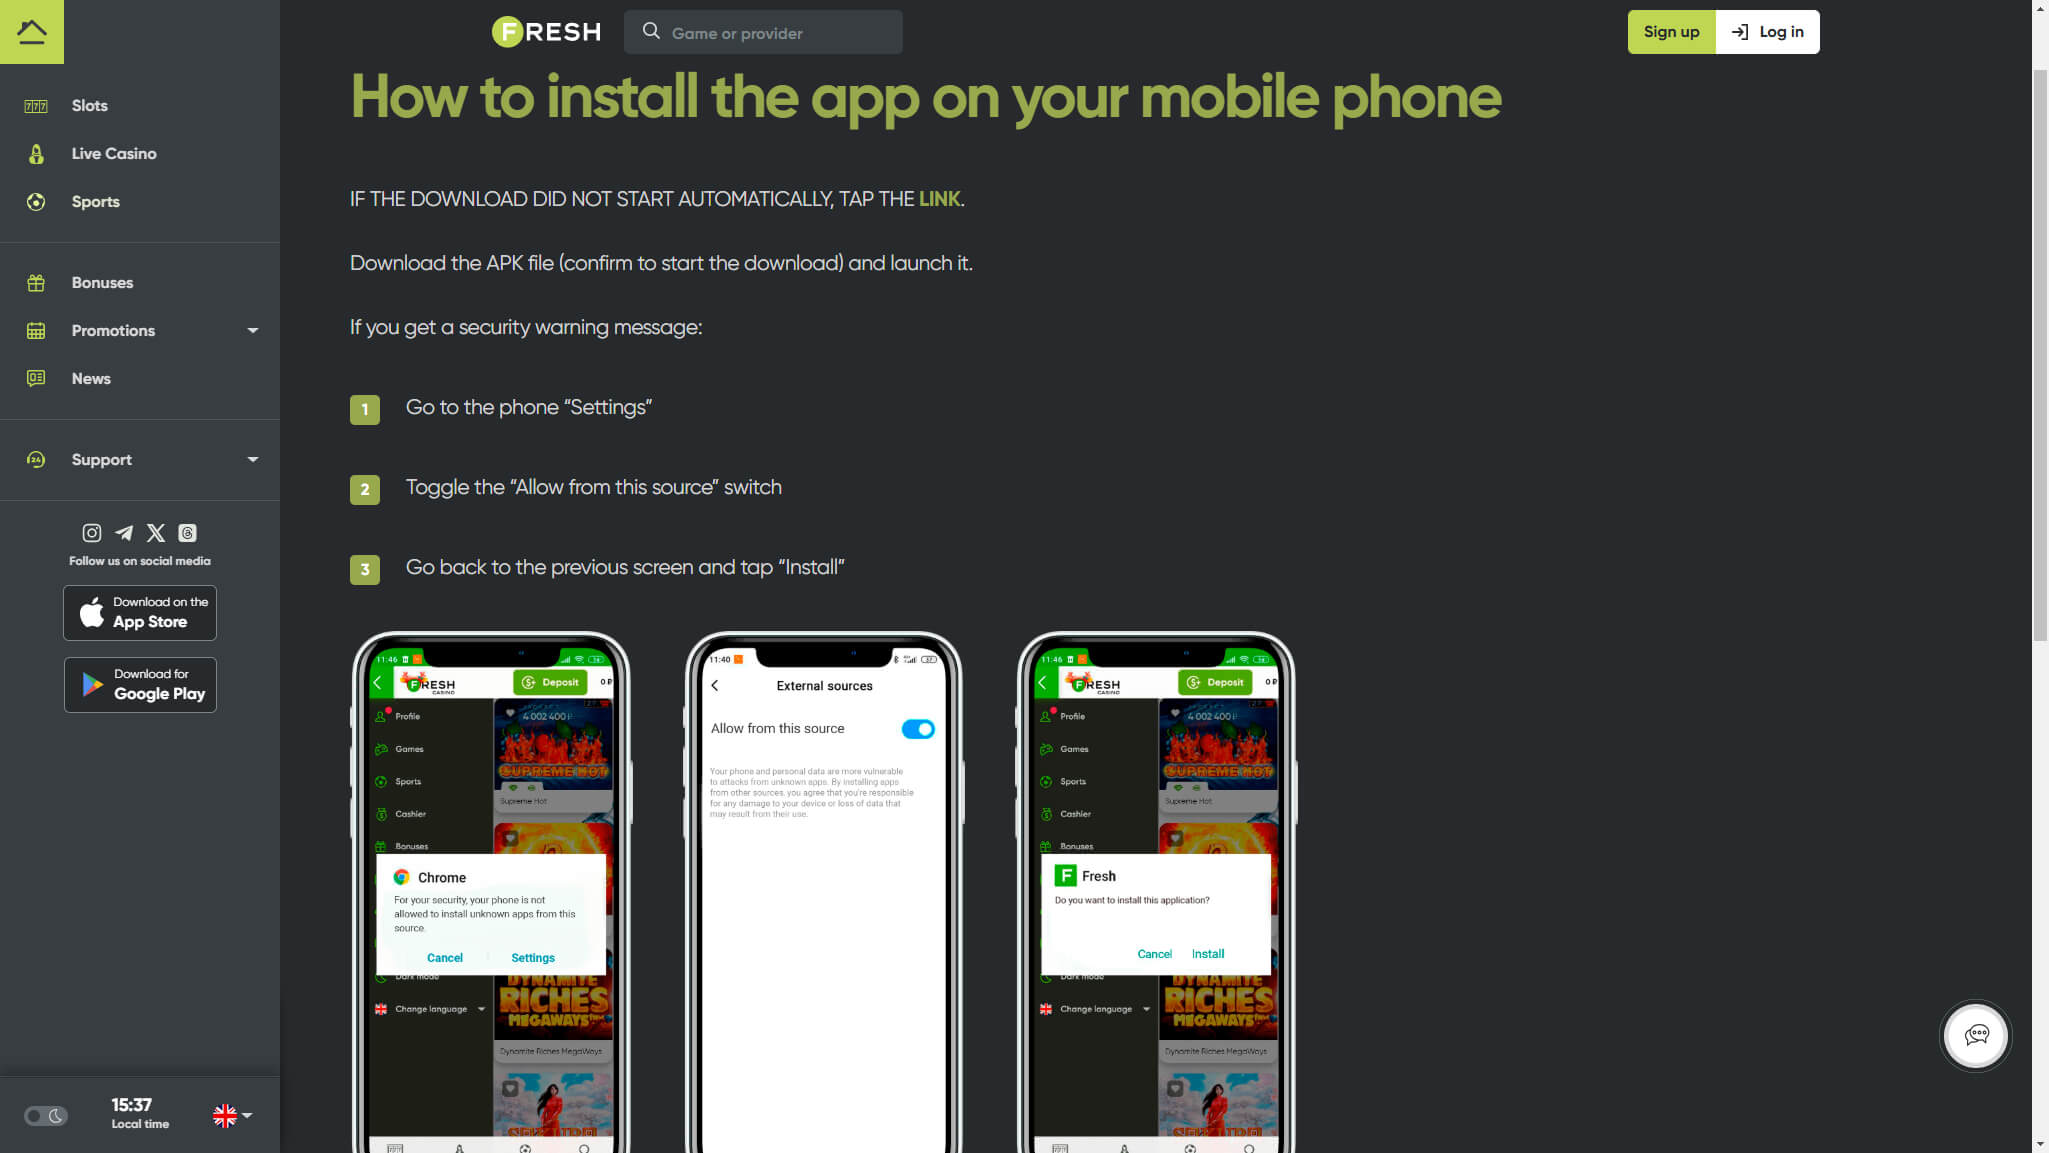
Task: Toggle the Allow from this source switch
Action: click(x=918, y=728)
